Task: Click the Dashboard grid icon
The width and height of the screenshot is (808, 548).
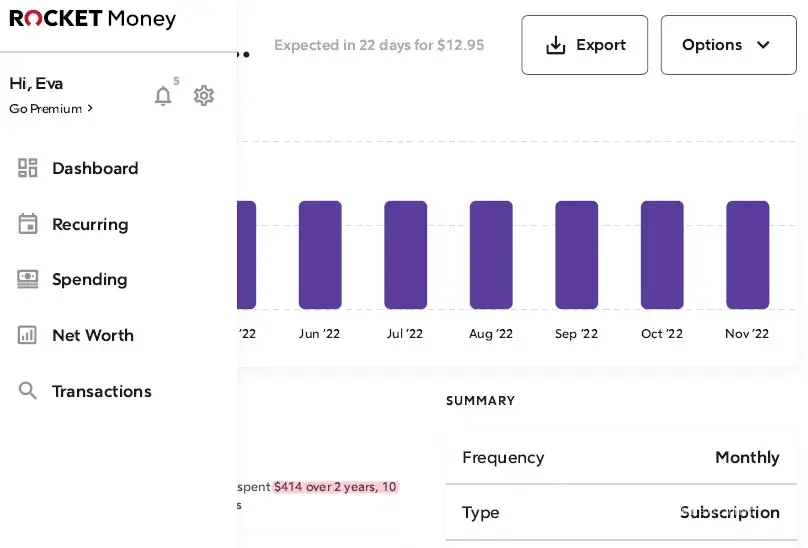Action: [28, 168]
